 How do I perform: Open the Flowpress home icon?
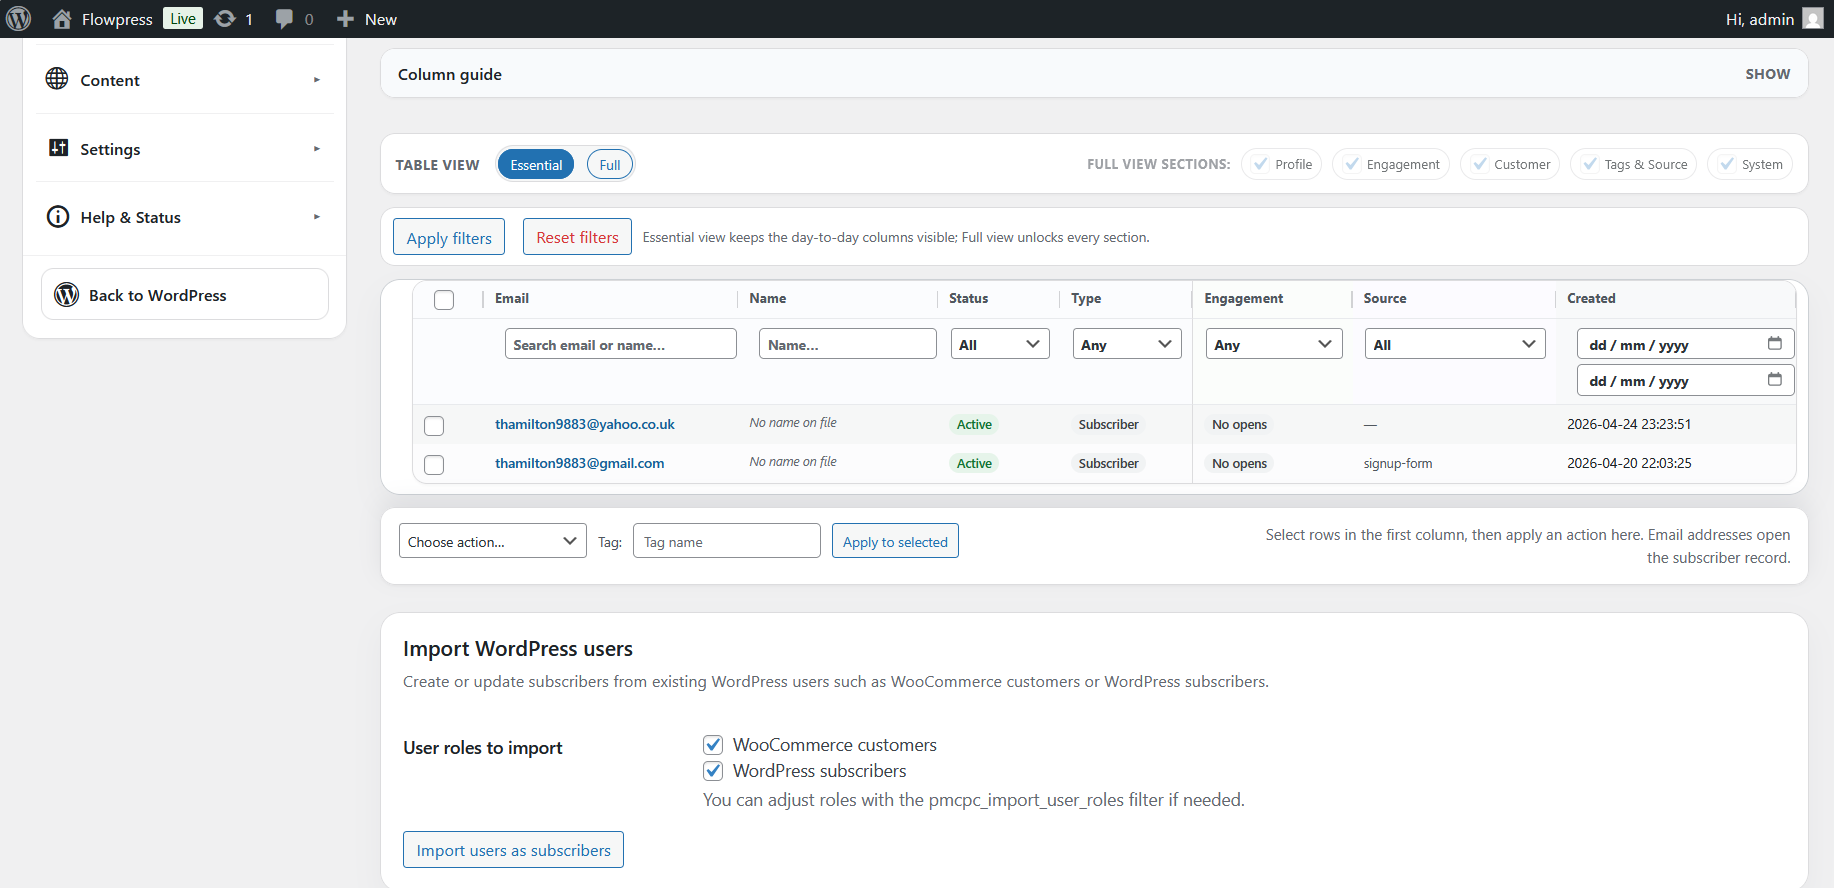coord(62,19)
